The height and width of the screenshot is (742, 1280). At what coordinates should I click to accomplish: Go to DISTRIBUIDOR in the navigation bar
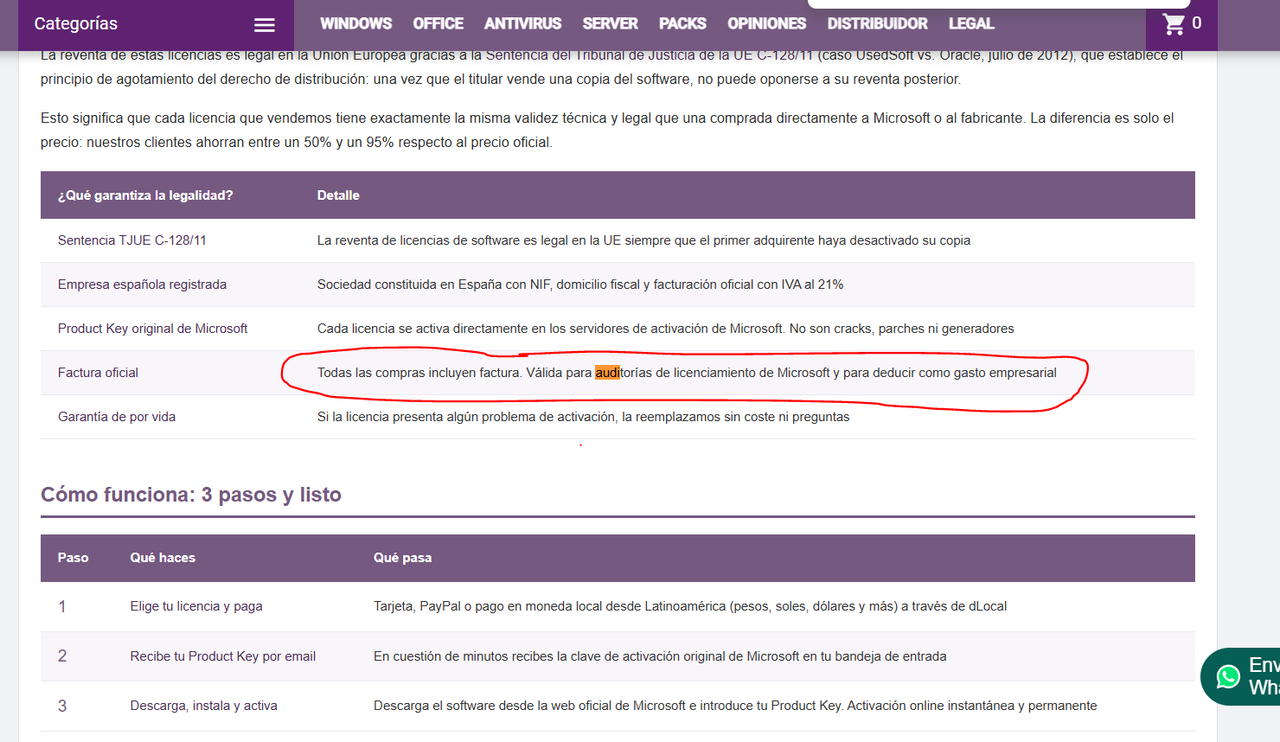(878, 23)
